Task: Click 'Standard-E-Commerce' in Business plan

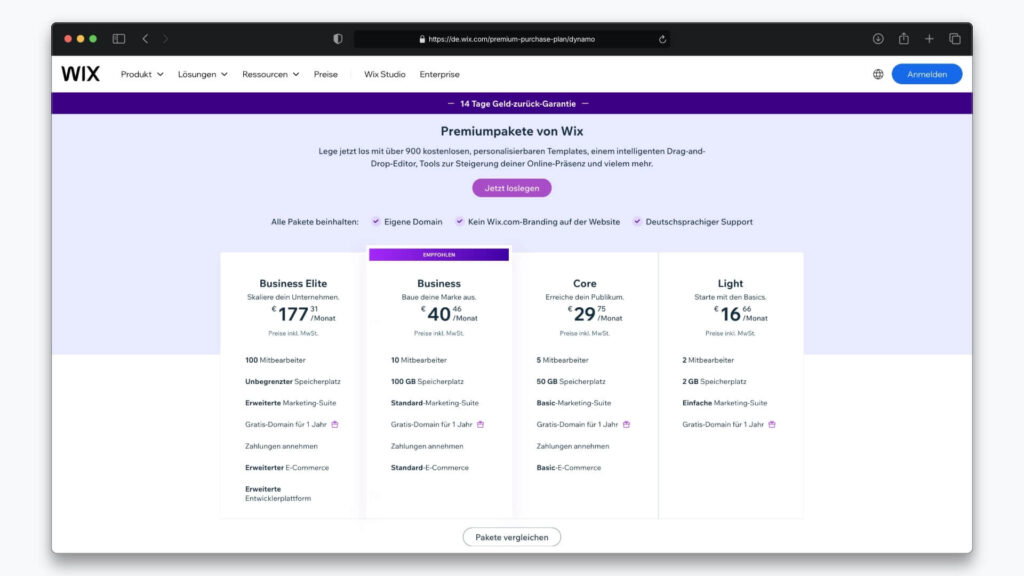Action: tap(430, 468)
